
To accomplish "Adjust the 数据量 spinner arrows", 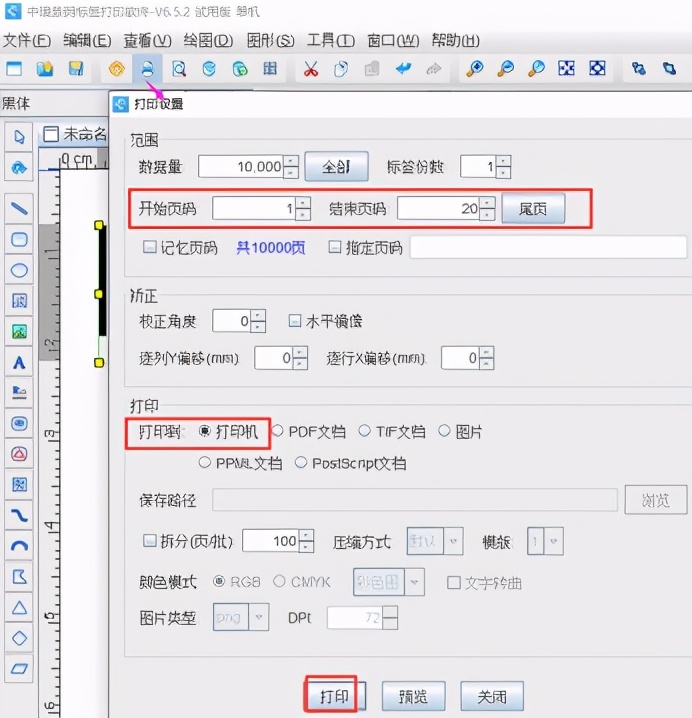I will point(291,167).
